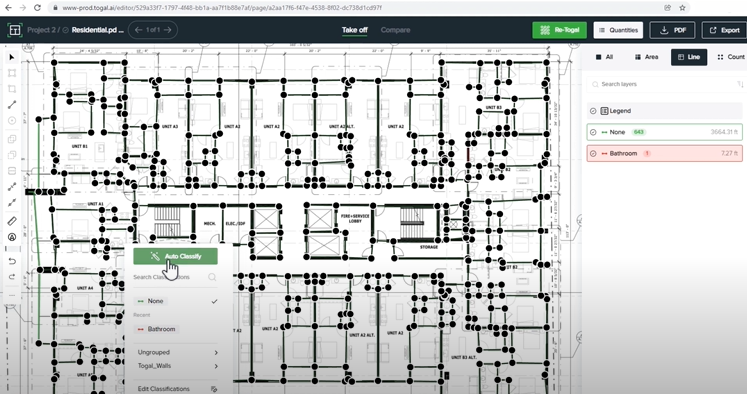Select the circle count tool in left toolbar

pyautogui.click(x=12, y=121)
